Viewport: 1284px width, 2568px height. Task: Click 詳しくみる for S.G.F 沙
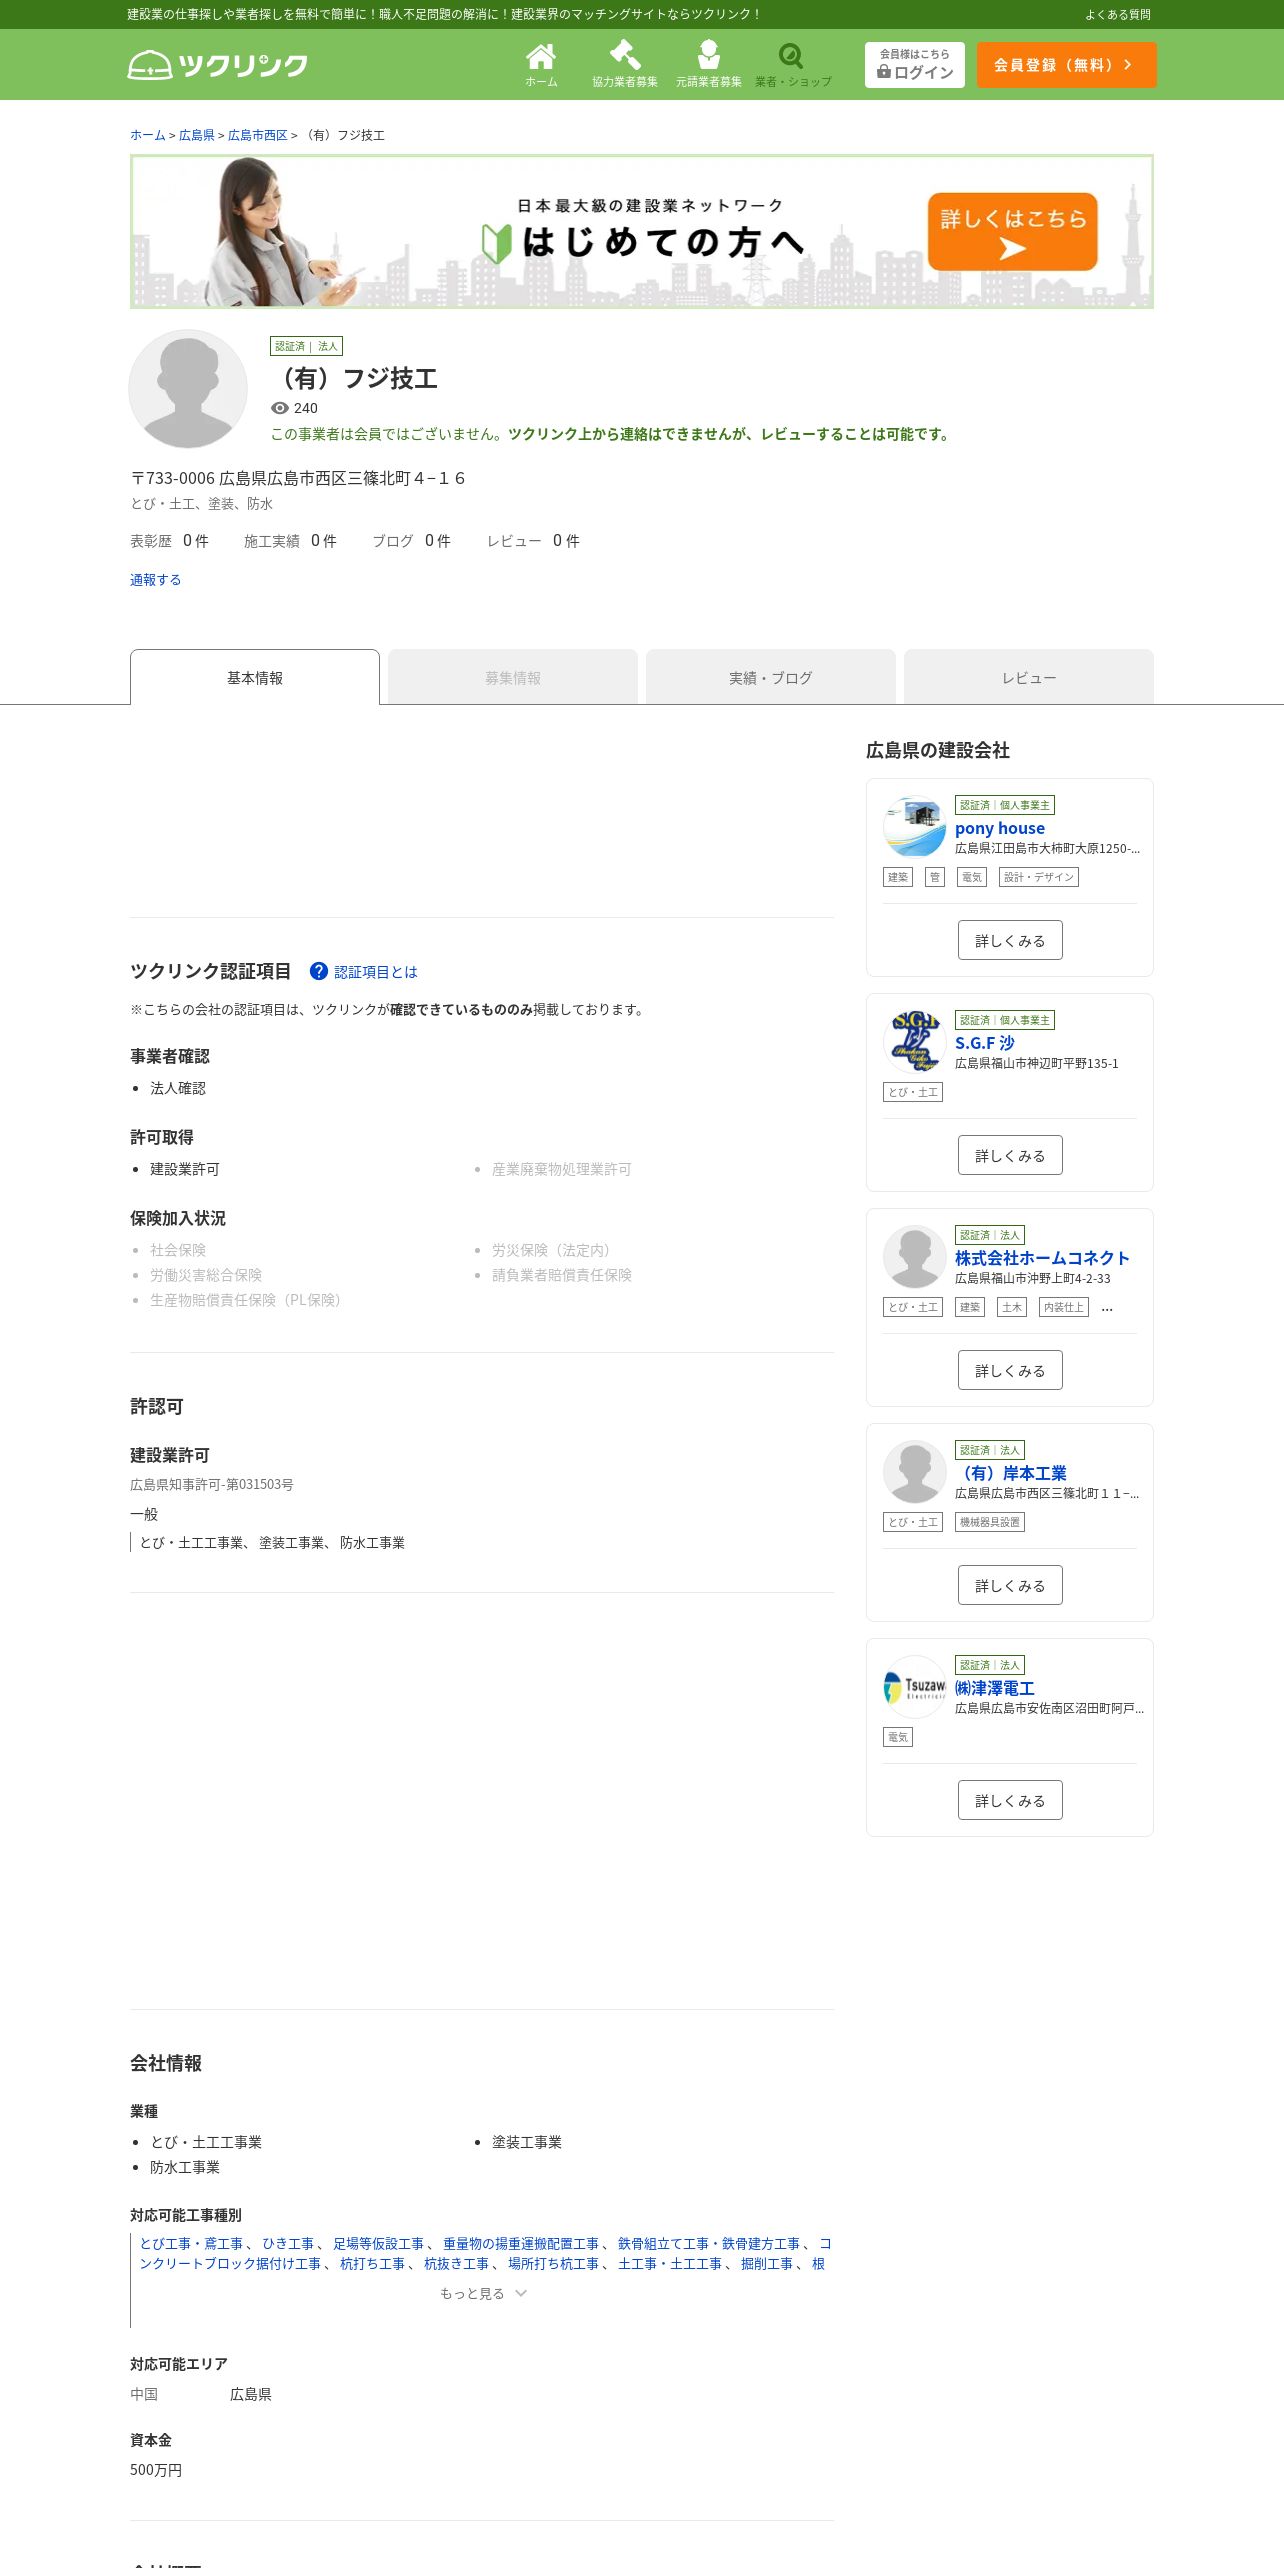[x=1010, y=1155]
